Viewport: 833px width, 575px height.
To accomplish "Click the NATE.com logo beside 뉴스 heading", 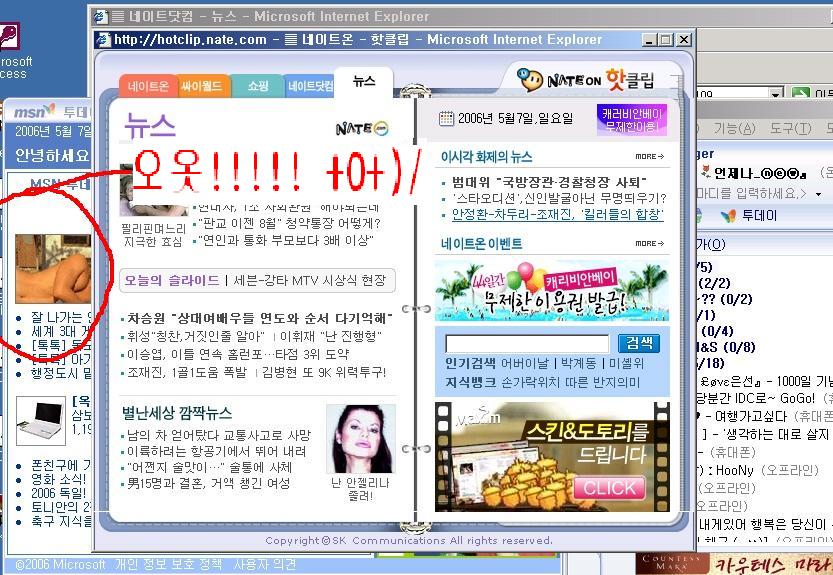I will point(362,128).
